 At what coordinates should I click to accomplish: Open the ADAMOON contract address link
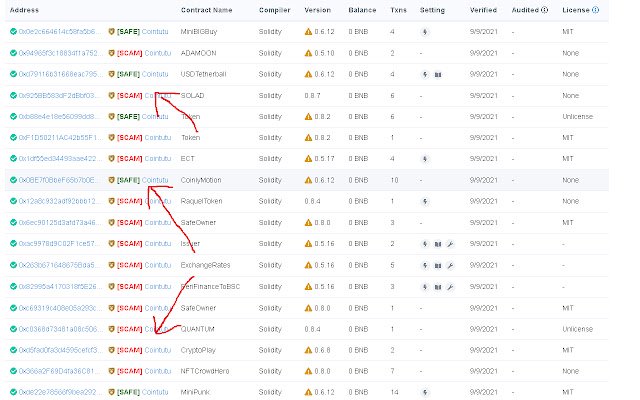(60, 53)
